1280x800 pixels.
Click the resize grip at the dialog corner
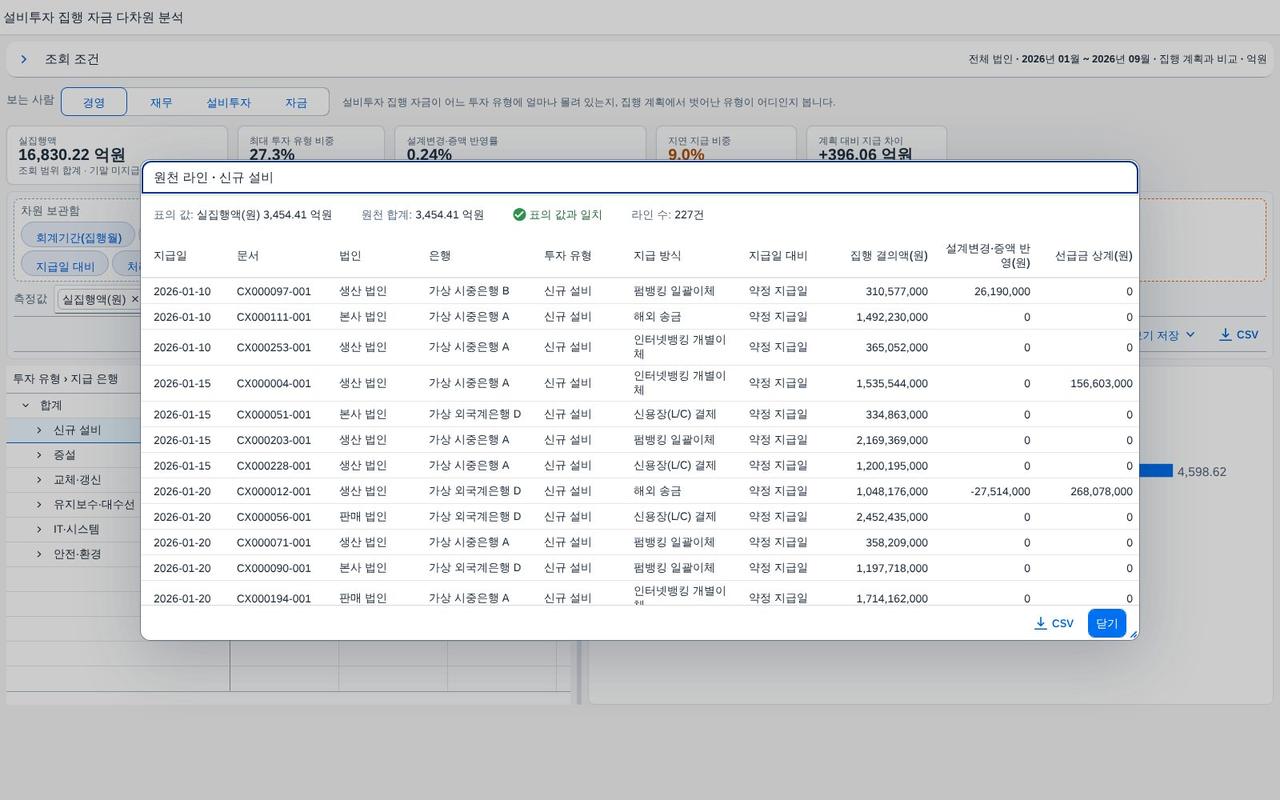(1133, 634)
